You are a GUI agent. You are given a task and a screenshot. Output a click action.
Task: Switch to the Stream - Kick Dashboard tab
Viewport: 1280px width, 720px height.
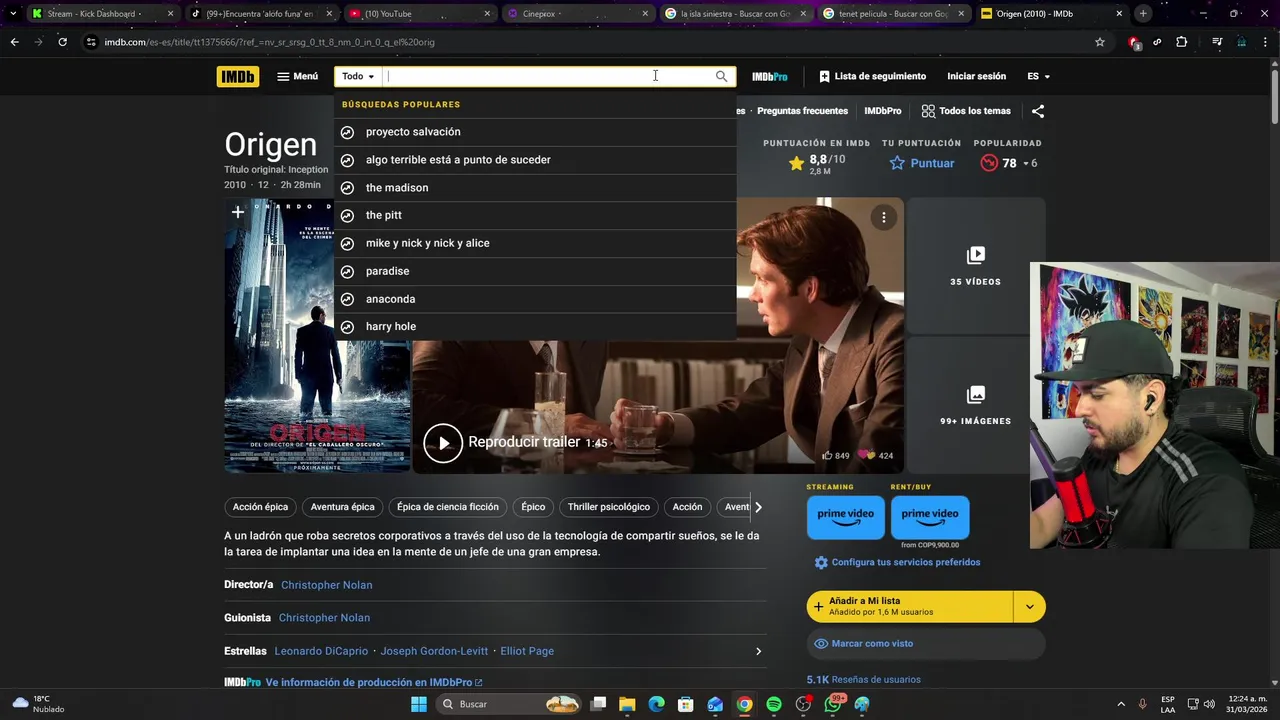101,14
